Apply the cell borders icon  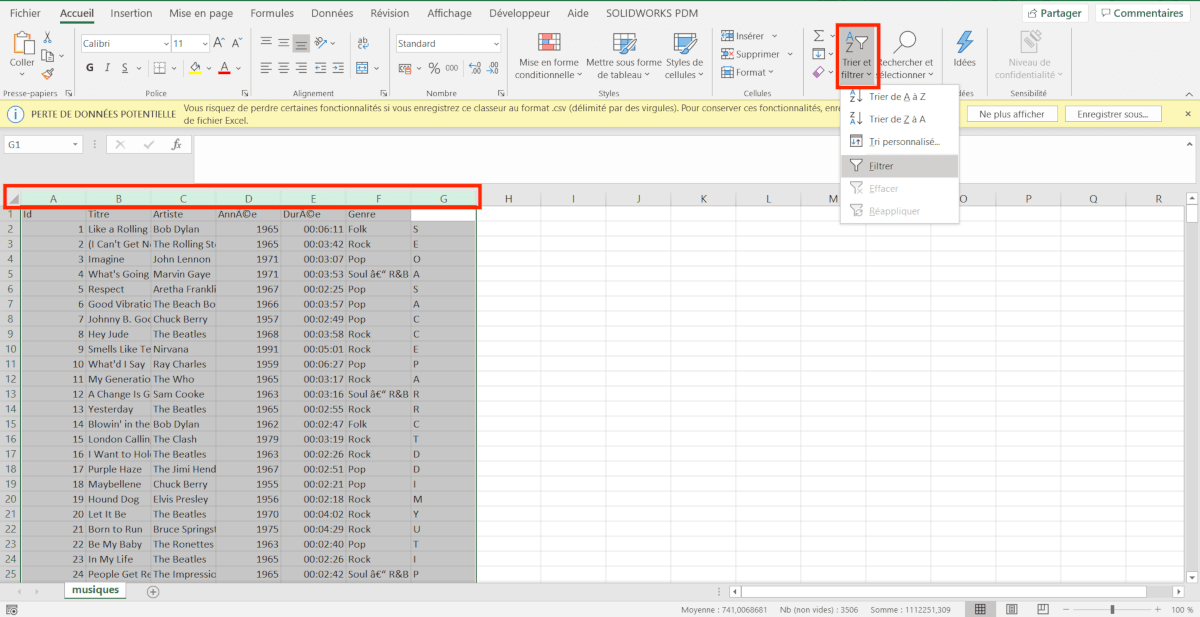[x=160, y=68]
